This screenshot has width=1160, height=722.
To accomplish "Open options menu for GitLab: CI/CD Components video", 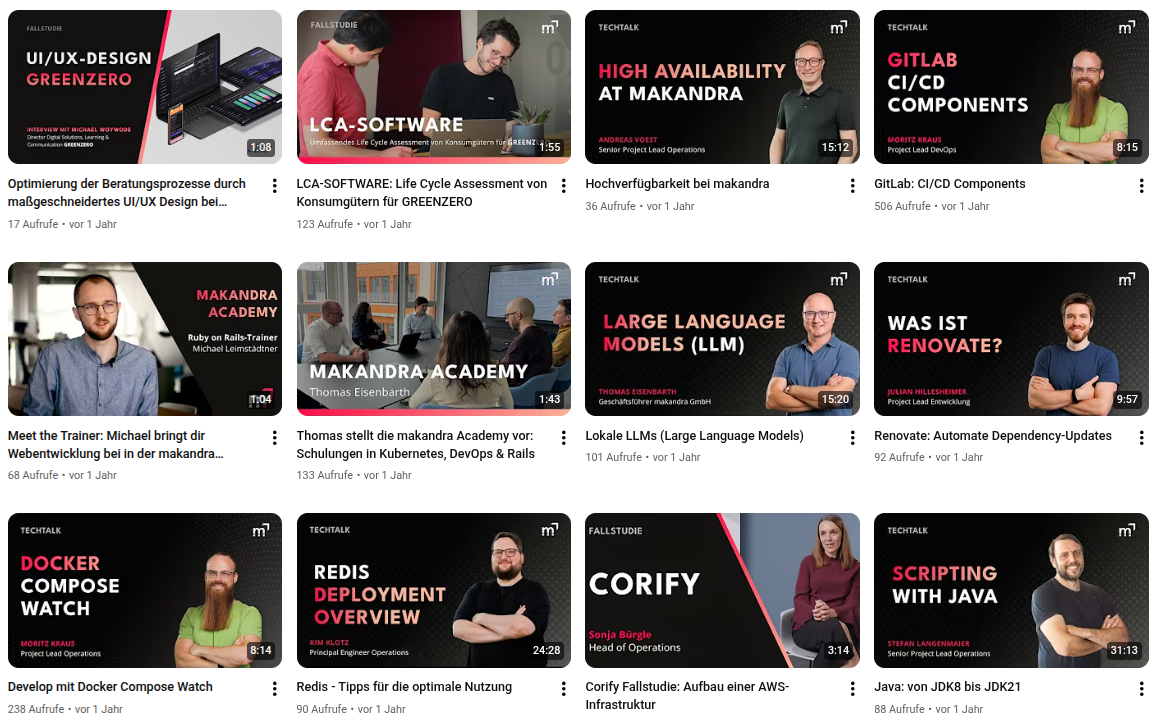I will click(1141, 186).
